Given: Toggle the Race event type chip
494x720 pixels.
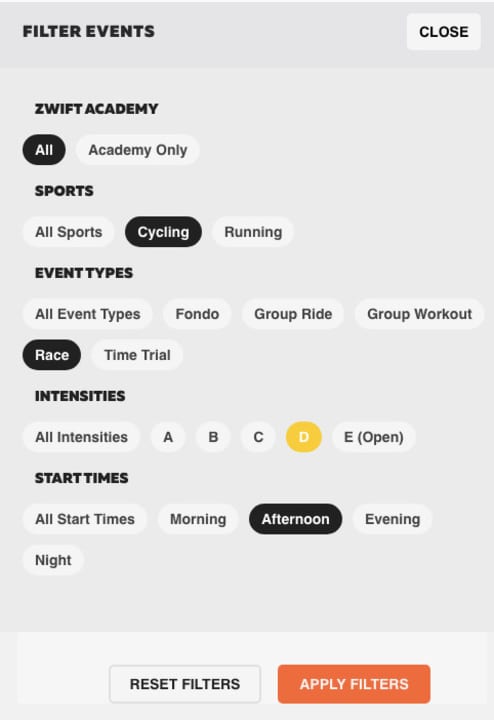Looking at the screenshot, I should [52, 355].
